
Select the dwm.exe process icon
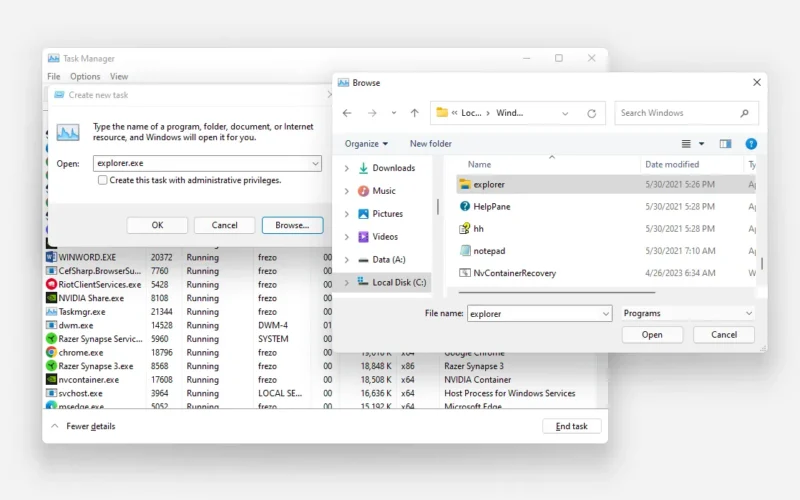click(x=52, y=325)
